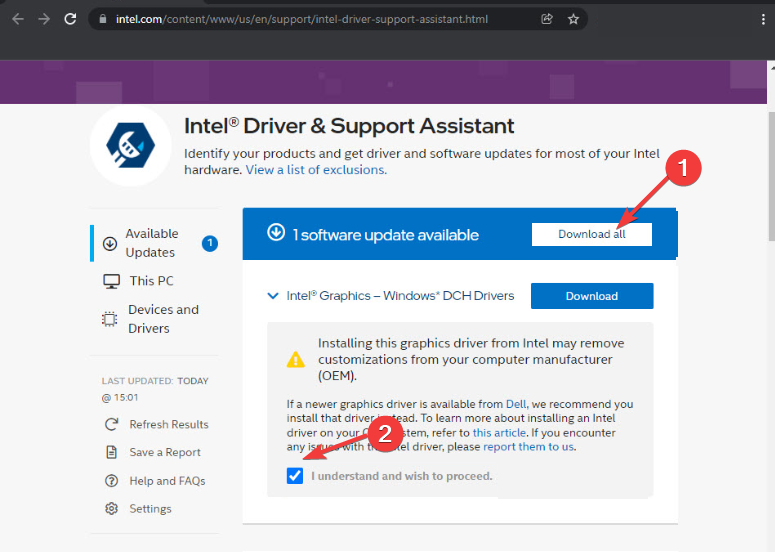Save a Report of this scan

[165, 452]
